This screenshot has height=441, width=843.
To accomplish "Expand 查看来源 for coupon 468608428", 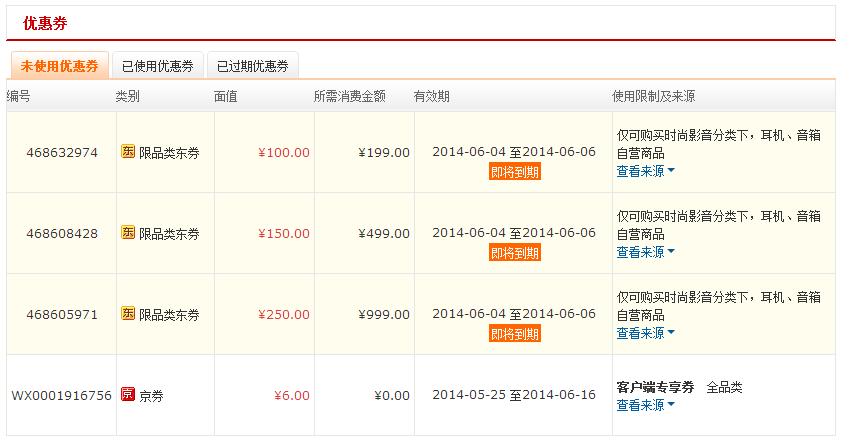I will point(645,252).
